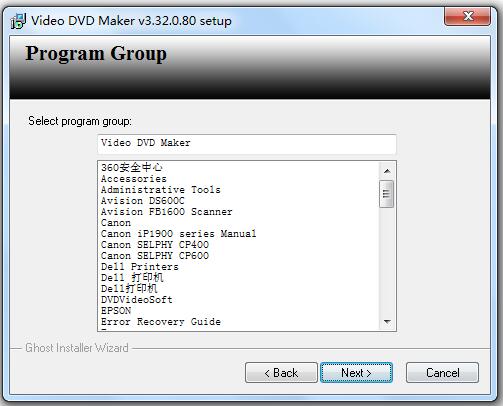The image size is (503, 406).
Task: Select the 360安全中心 group
Action: [132, 167]
